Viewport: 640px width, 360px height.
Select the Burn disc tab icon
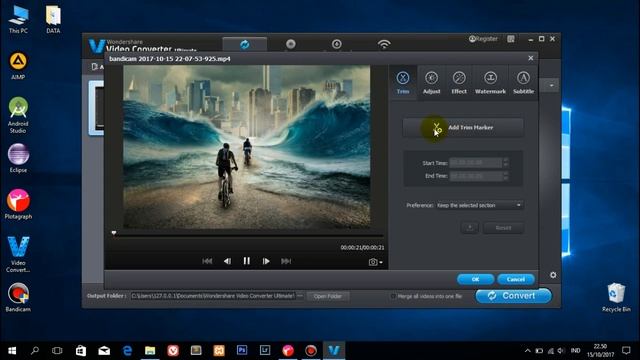pos(291,44)
